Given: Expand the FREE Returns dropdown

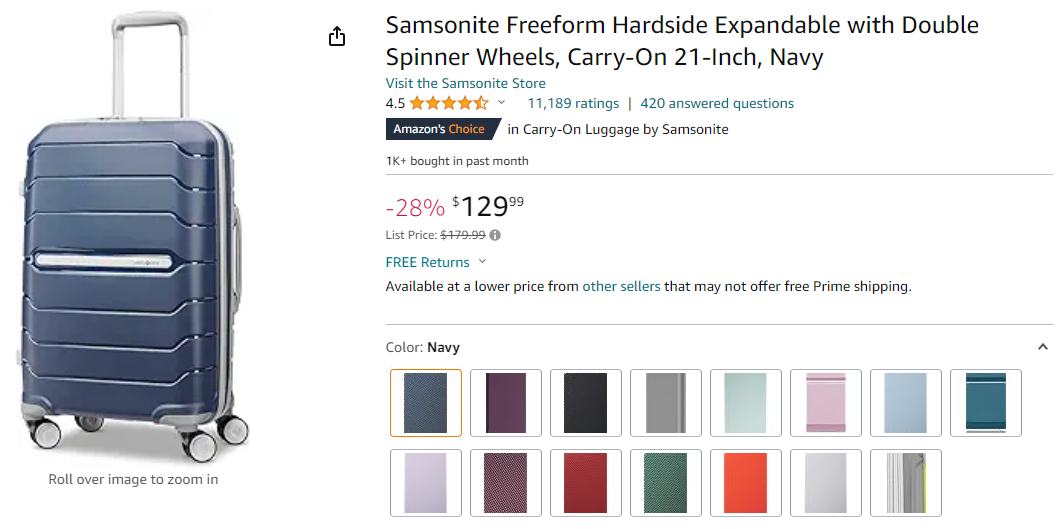Looking at the screenshot, I should 482,262.
